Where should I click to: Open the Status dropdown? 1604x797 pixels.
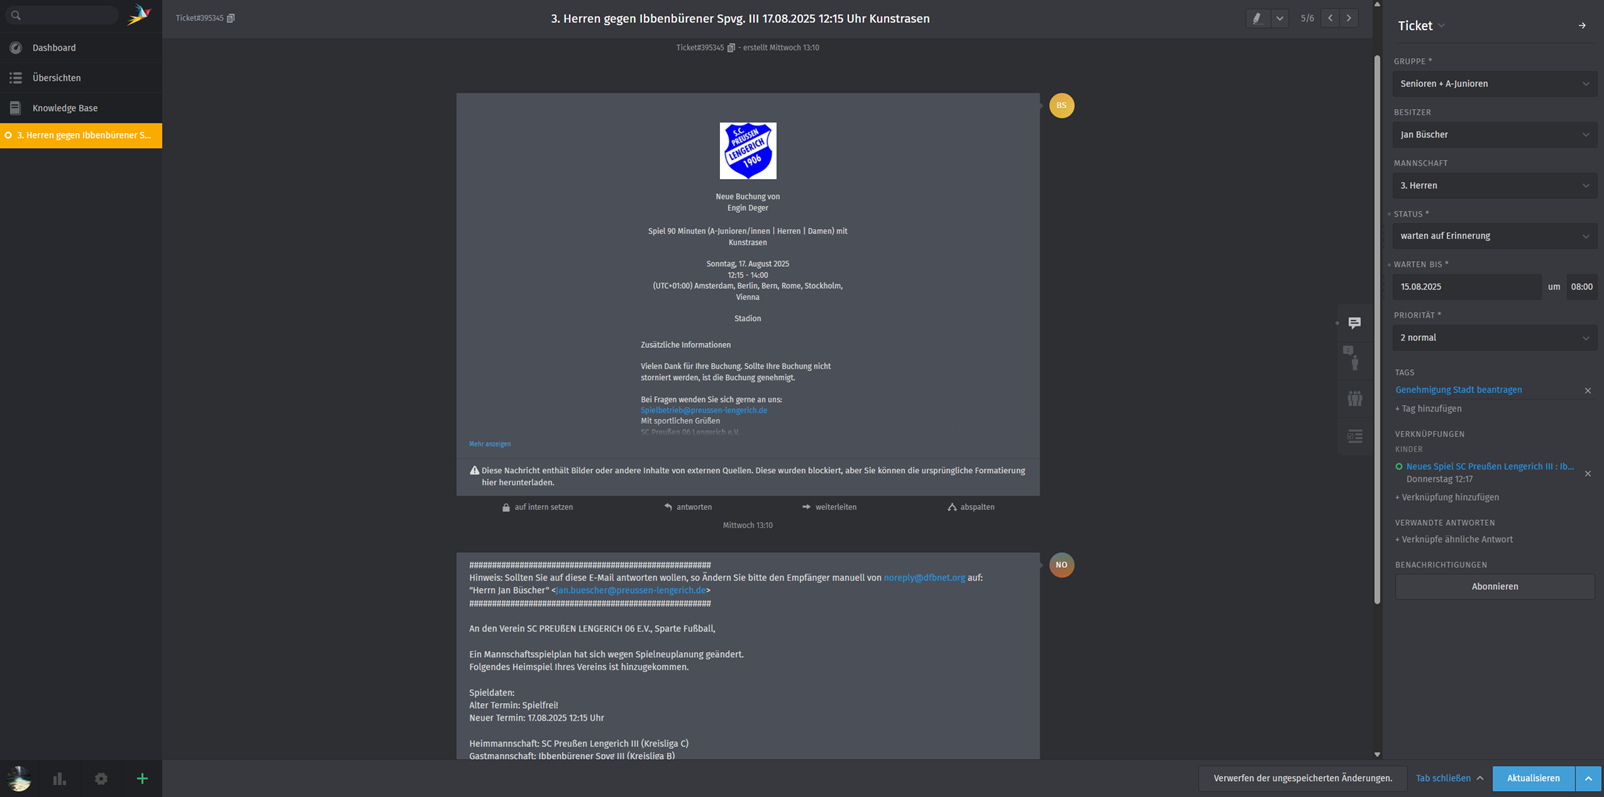pos(1494,236)
